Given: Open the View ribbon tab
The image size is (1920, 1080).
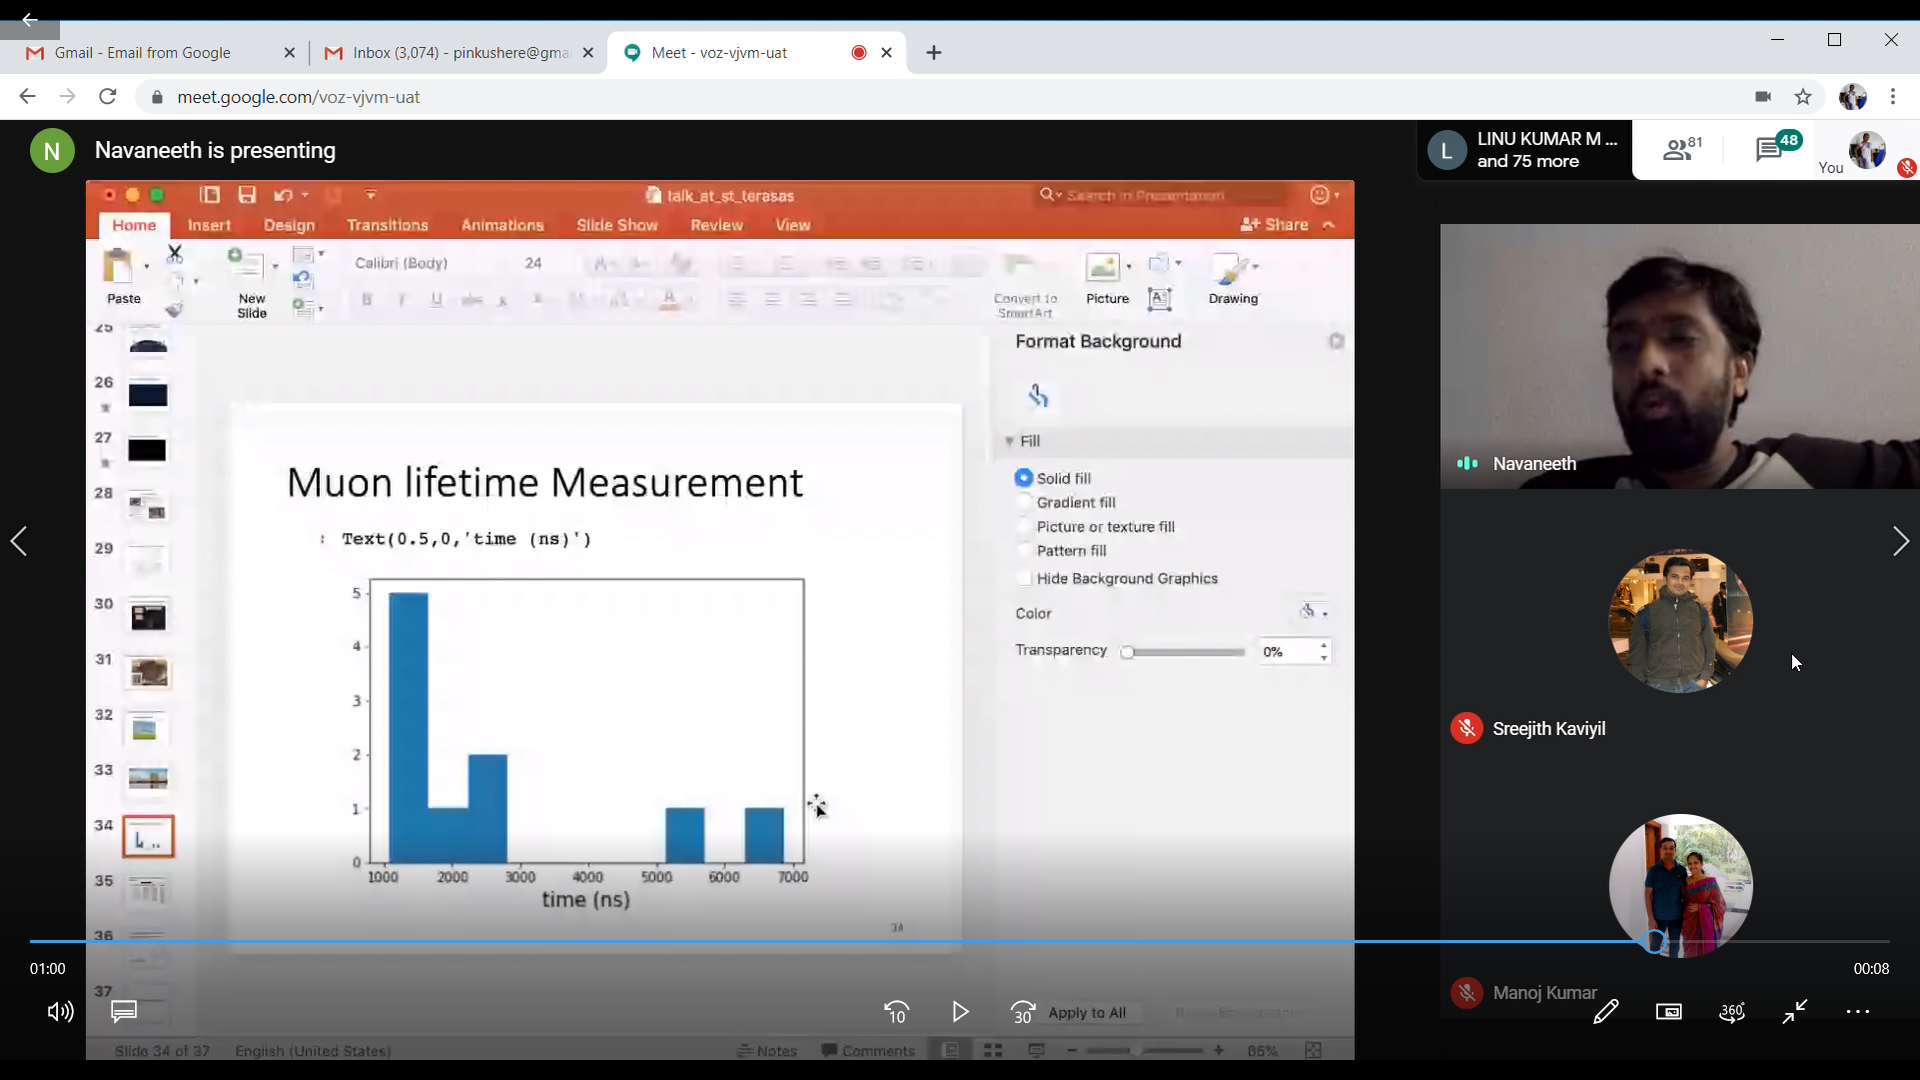Looking at the screenshot, I should (793, 225).
